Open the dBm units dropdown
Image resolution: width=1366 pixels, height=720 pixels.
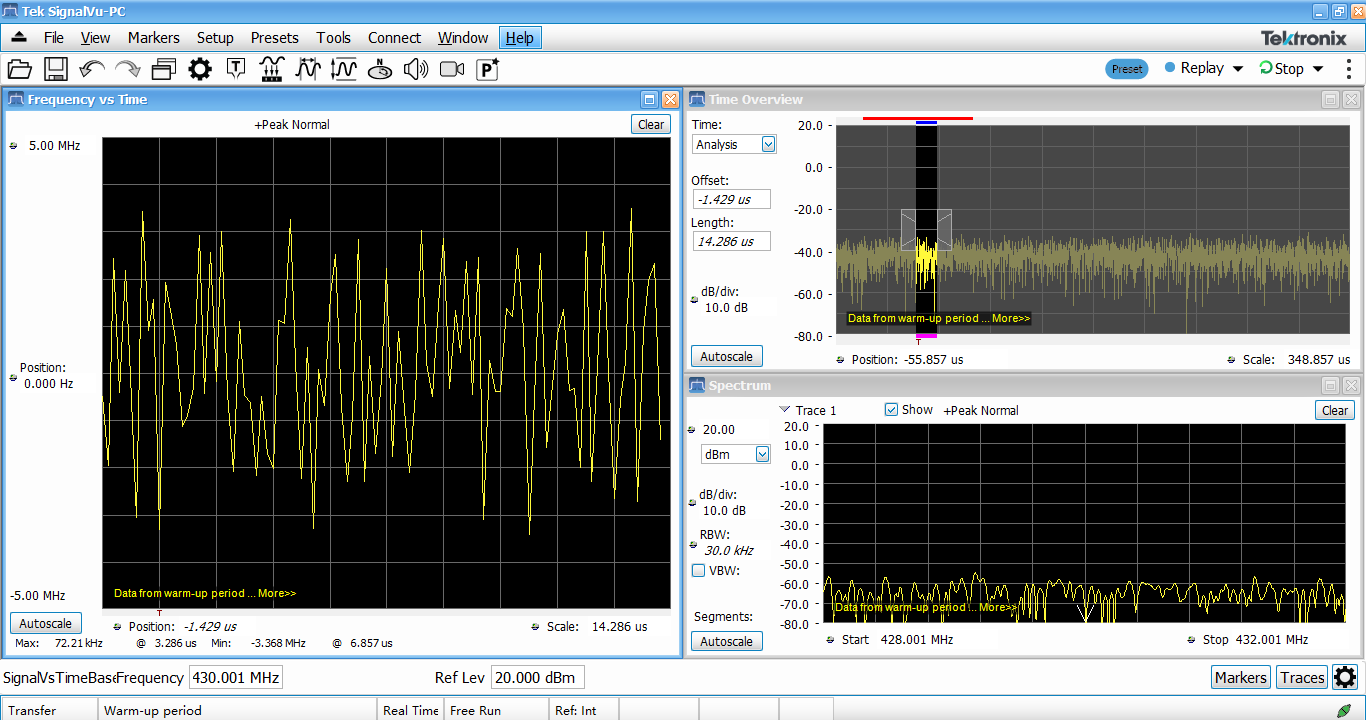tap(763, 454)
